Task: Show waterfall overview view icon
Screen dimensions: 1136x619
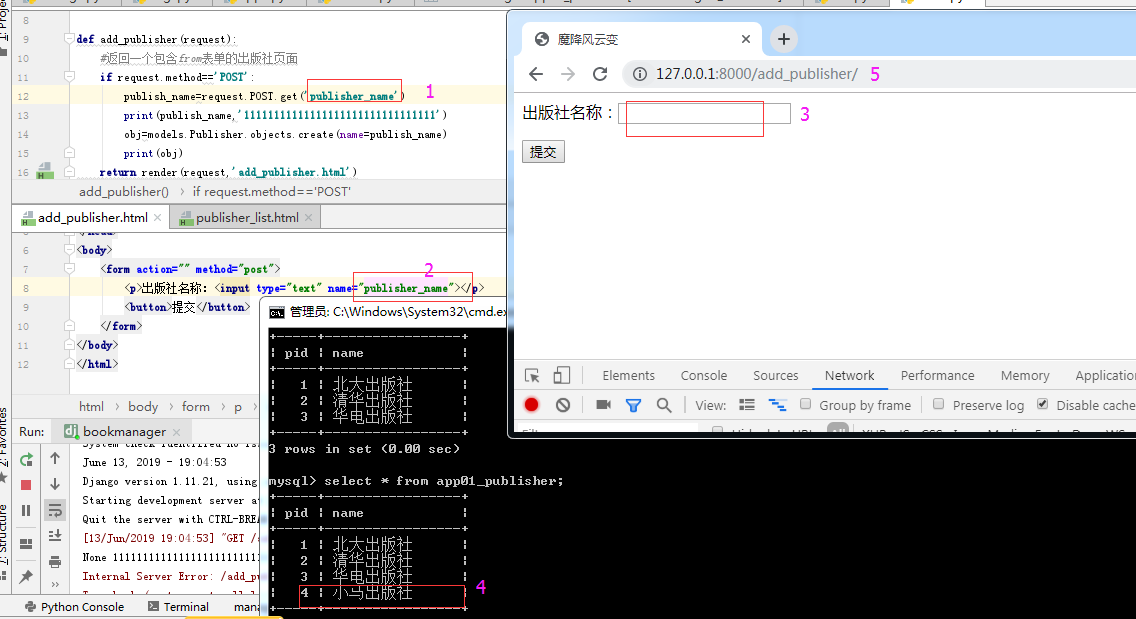Action: pos(777,405)
